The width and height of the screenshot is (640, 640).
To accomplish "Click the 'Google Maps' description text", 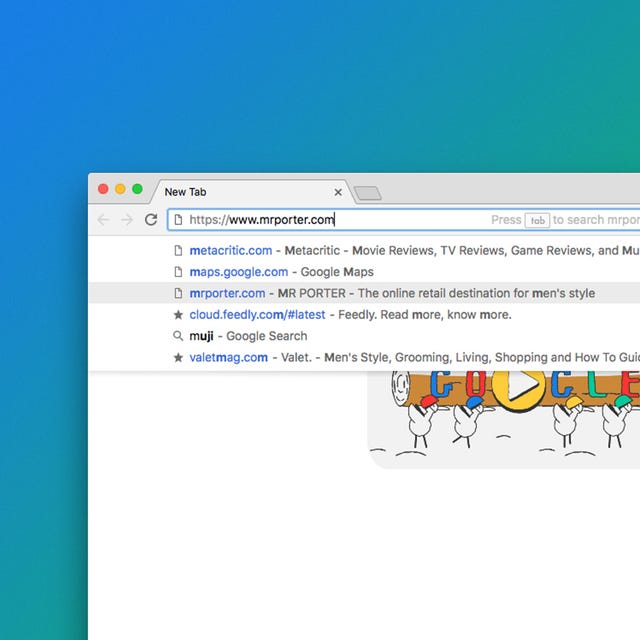I will click(337, 272).
